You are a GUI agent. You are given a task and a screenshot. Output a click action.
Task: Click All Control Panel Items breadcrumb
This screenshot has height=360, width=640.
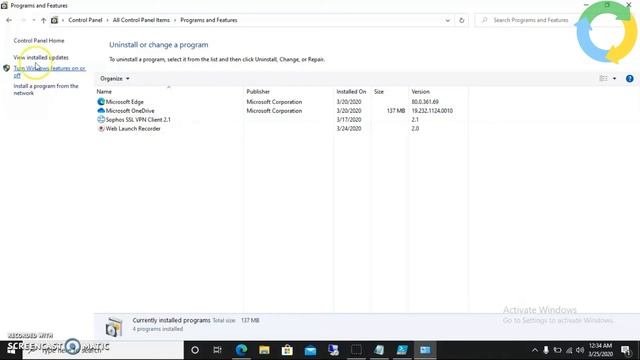[x=141, y=20]
